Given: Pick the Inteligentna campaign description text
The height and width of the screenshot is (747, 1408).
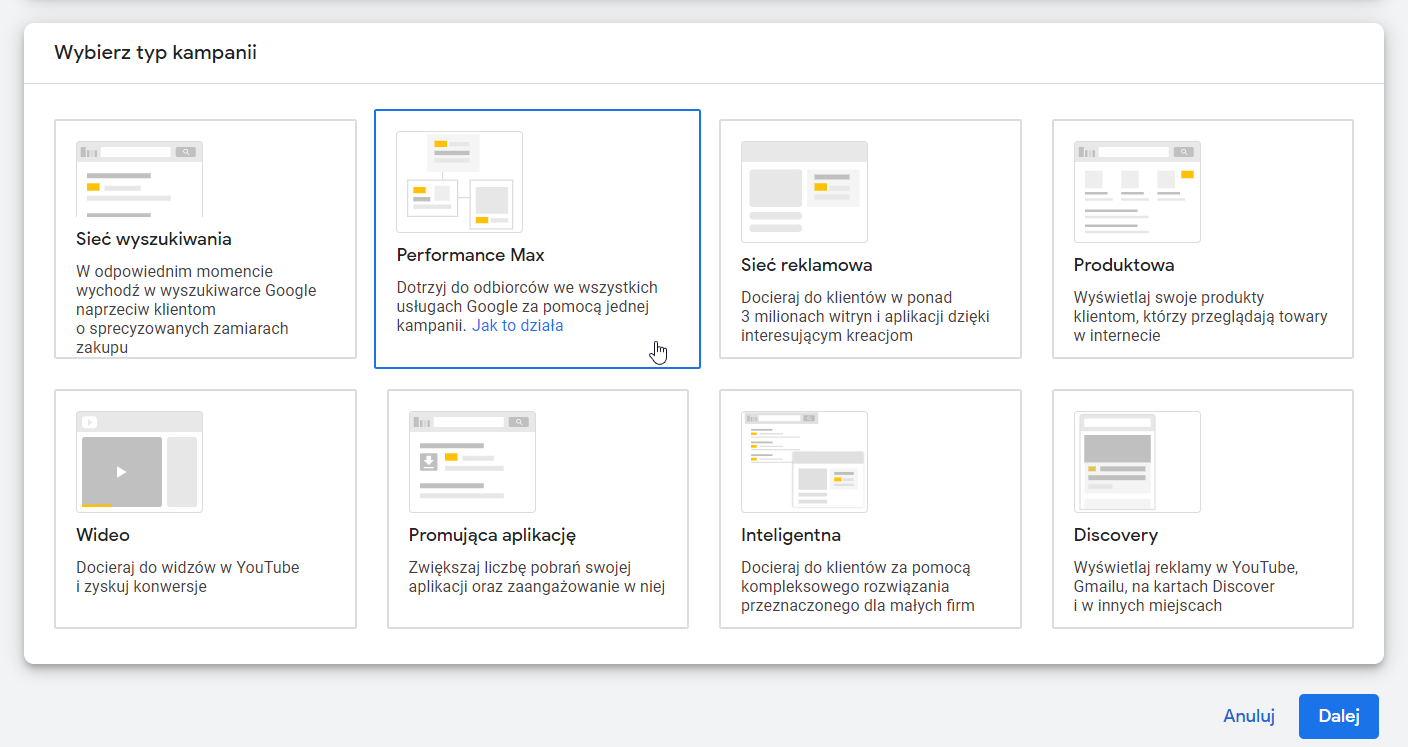Looking at the screenshot, I should (858, 586).
